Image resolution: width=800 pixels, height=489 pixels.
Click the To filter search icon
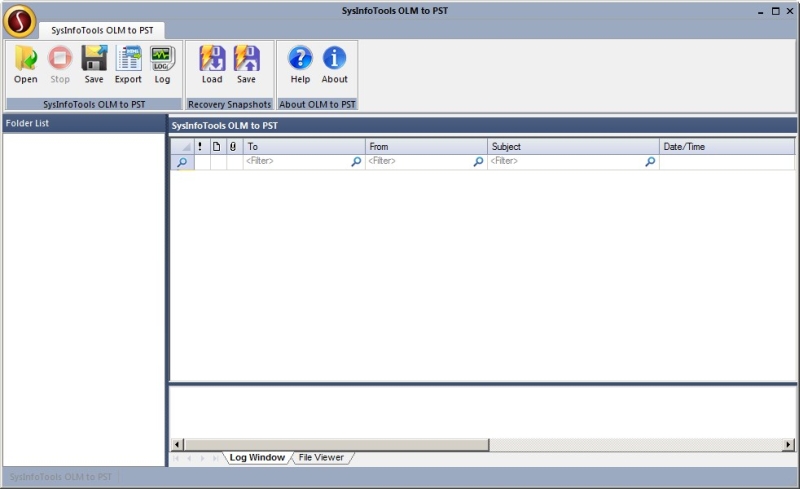(x=356, y=161)
